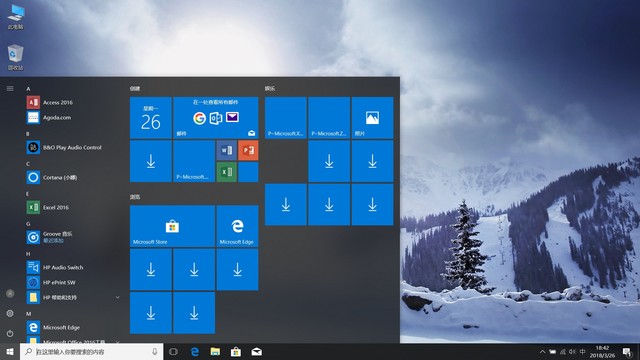Image resolution: width=640 pixels, height=360 pixels.
Task: Open Mail from the taskbar
Action: pyautogui.click(x=256, y=351)
